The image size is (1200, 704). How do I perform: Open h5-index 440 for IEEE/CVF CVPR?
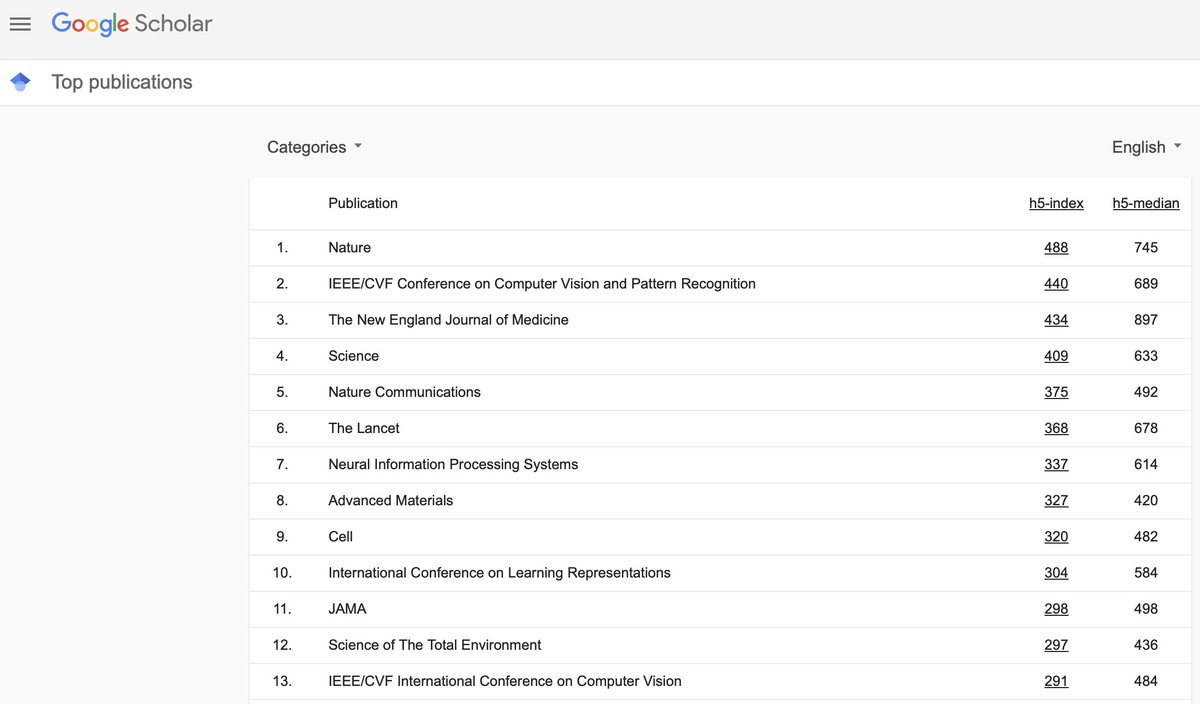(1056, 284)
